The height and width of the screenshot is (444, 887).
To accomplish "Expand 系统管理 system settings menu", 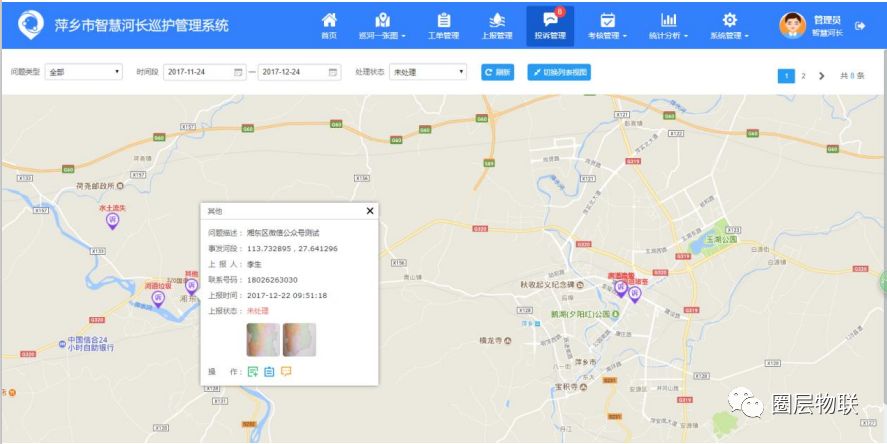I will (x=730, y=26).
